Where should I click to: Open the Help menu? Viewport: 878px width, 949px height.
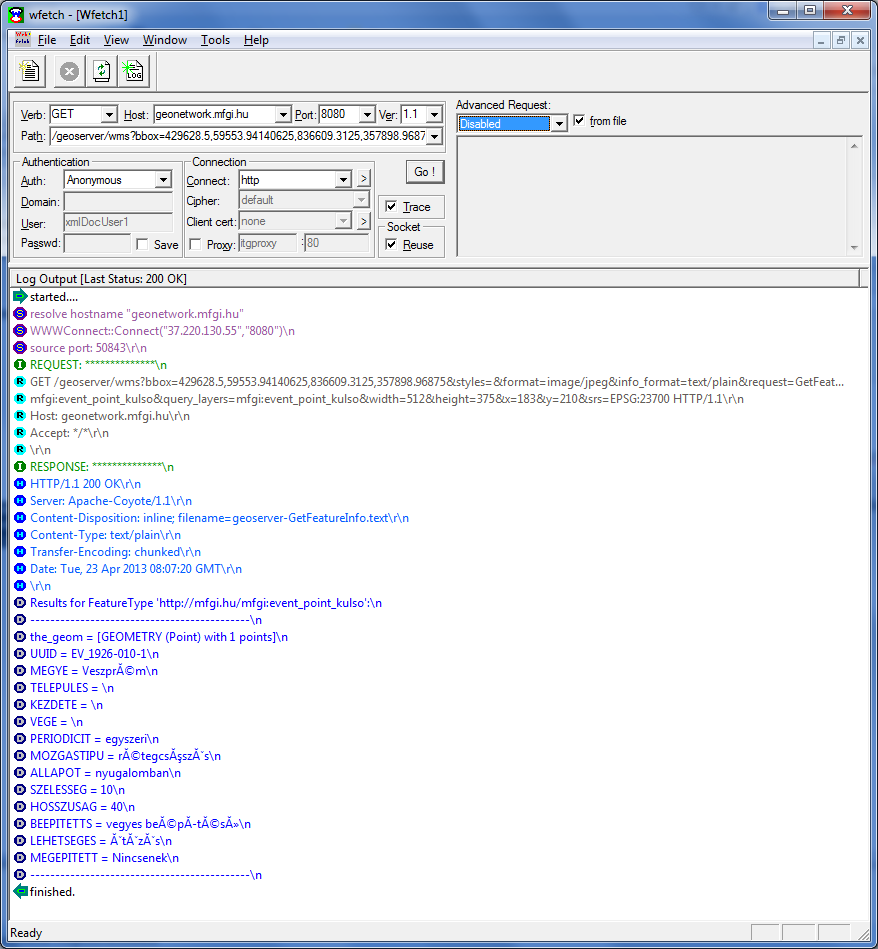[x=256, y=40]
